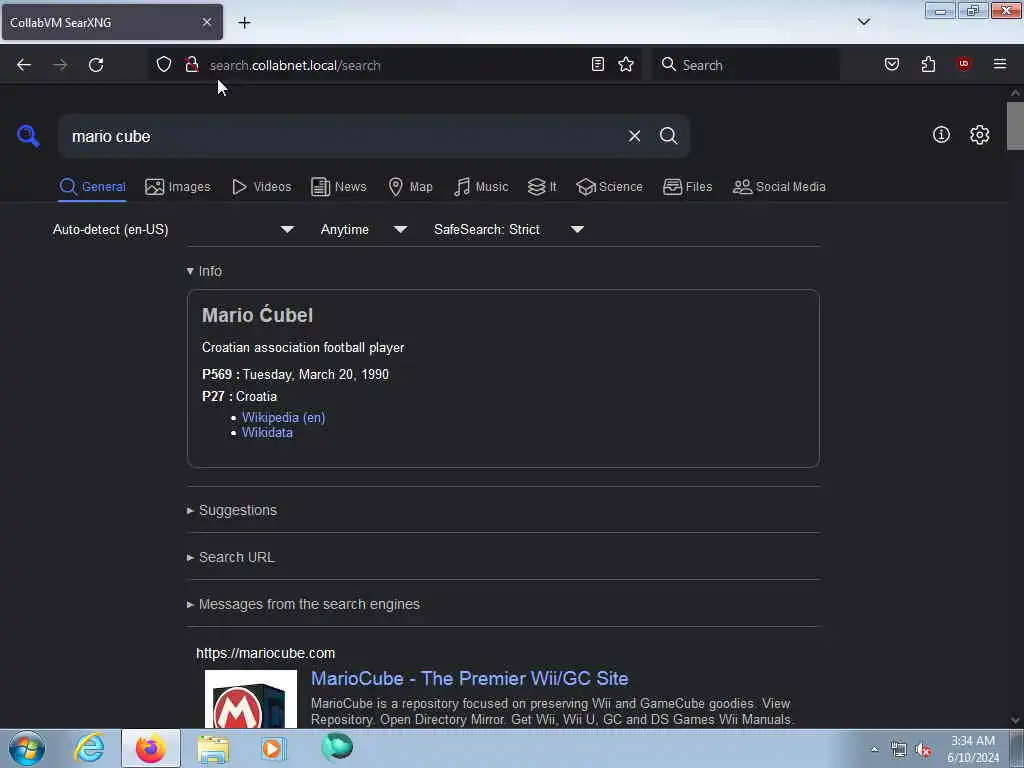This screenshot has width=1024, height=768.
Task: Click the MarioCube result thumbnail
Action: point(251,699)
